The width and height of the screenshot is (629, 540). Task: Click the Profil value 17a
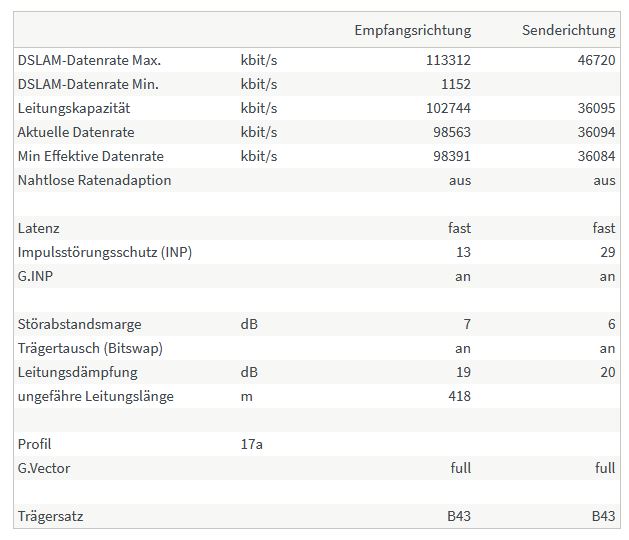point(252,445)
